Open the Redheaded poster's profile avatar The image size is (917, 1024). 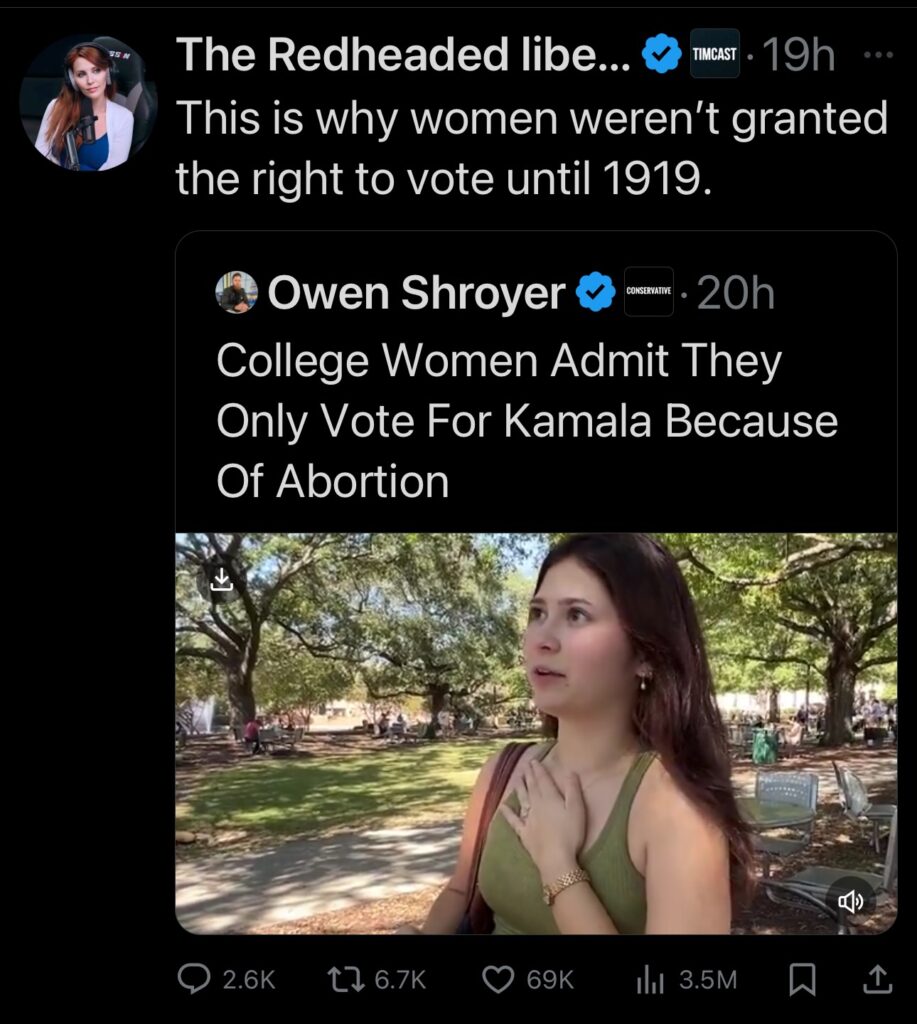coord(88,105)
